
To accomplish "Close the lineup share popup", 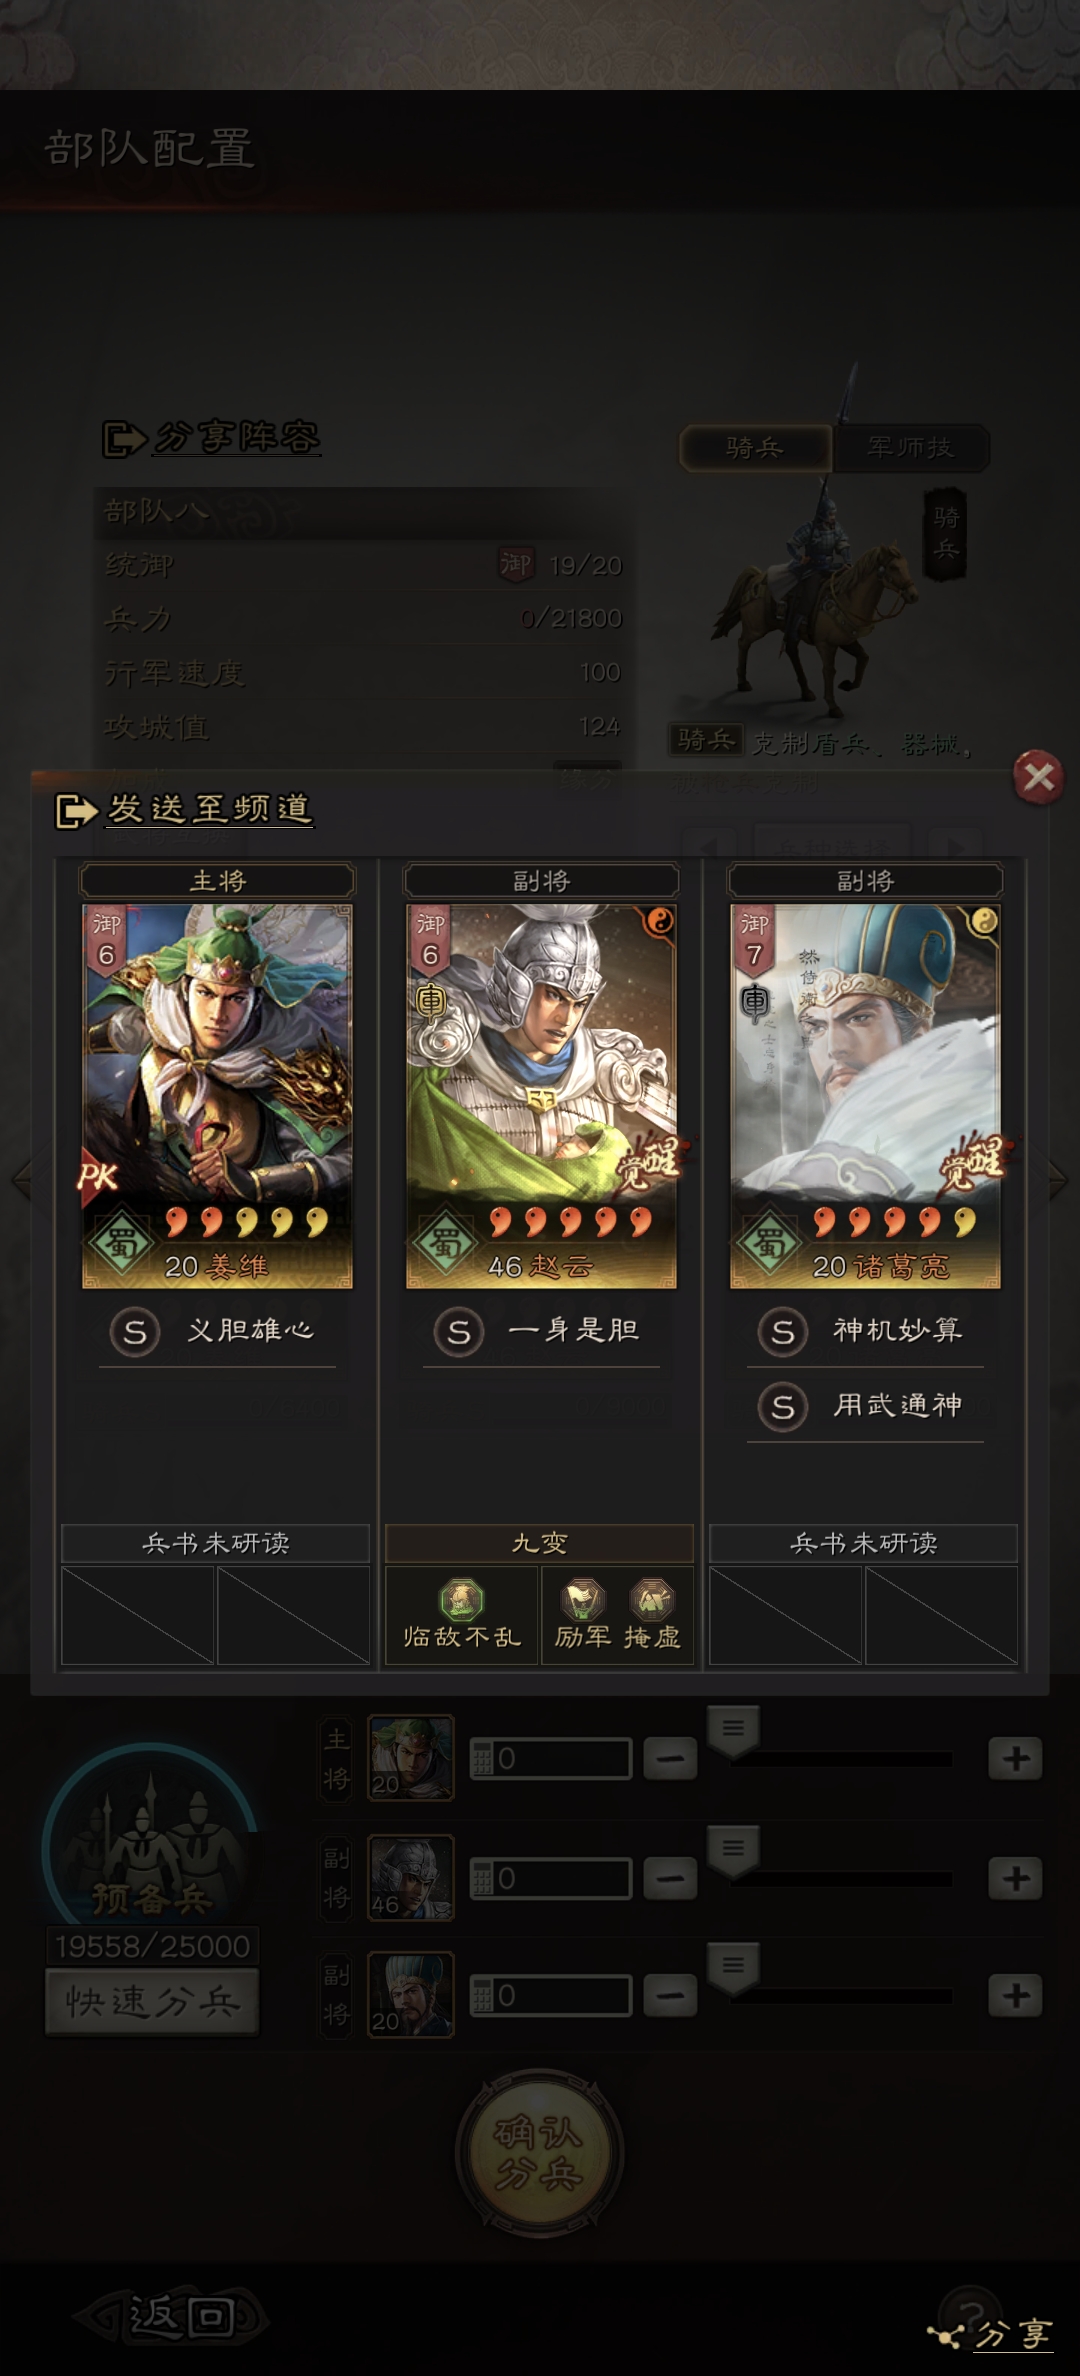I will tap(1038, 776).
